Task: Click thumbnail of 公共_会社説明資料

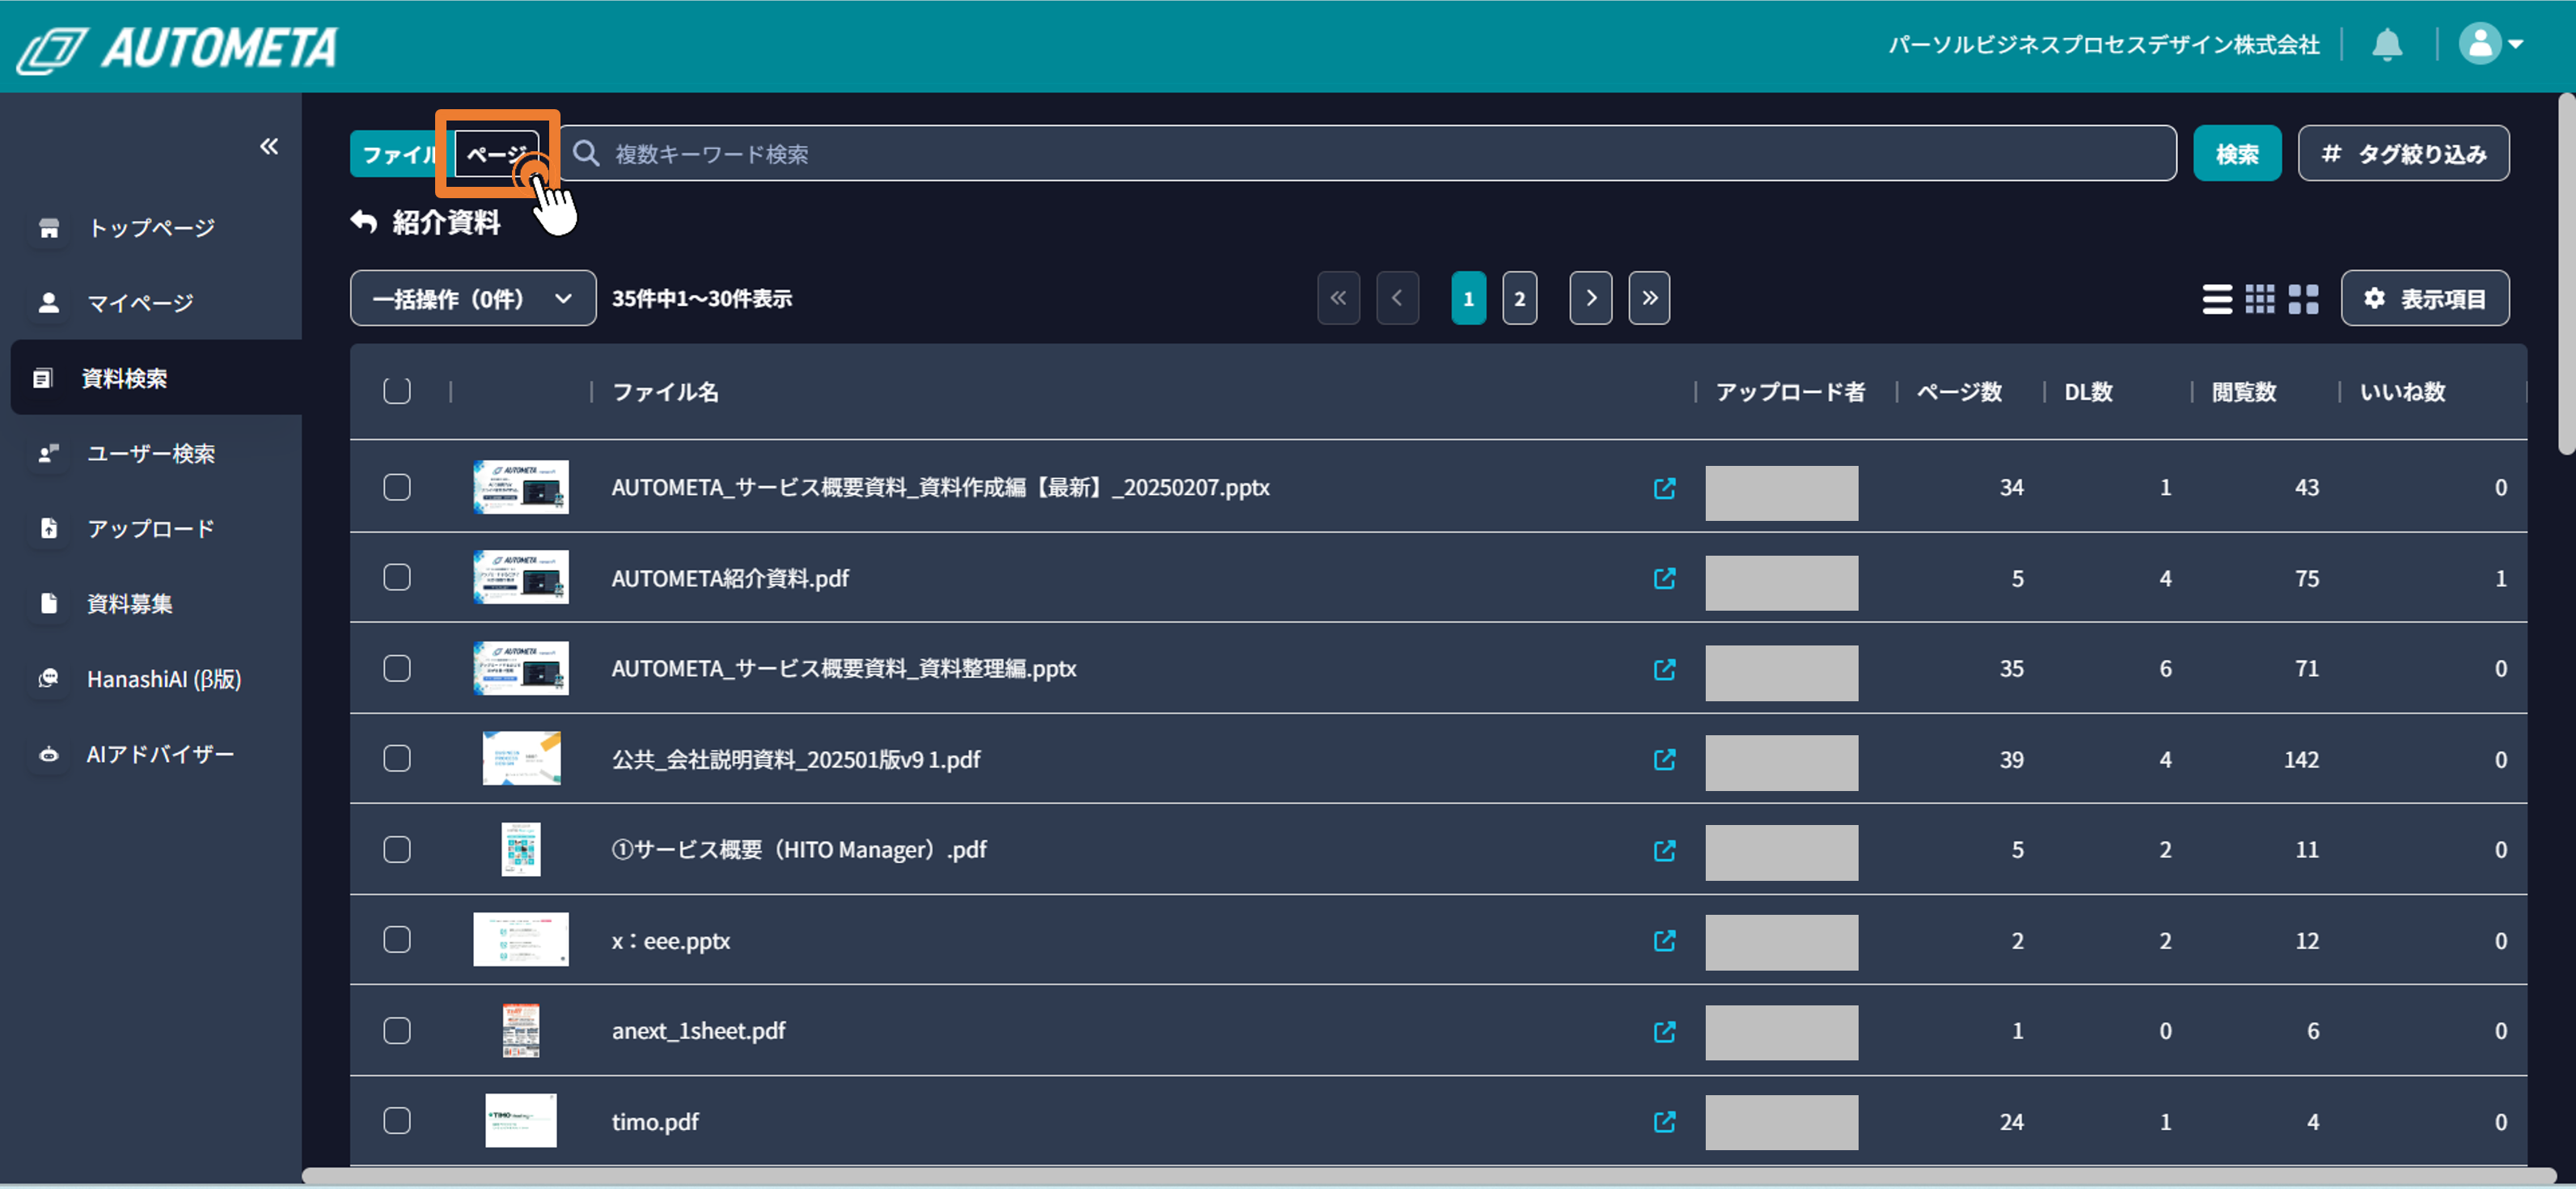Action: (x=521, y=758)
